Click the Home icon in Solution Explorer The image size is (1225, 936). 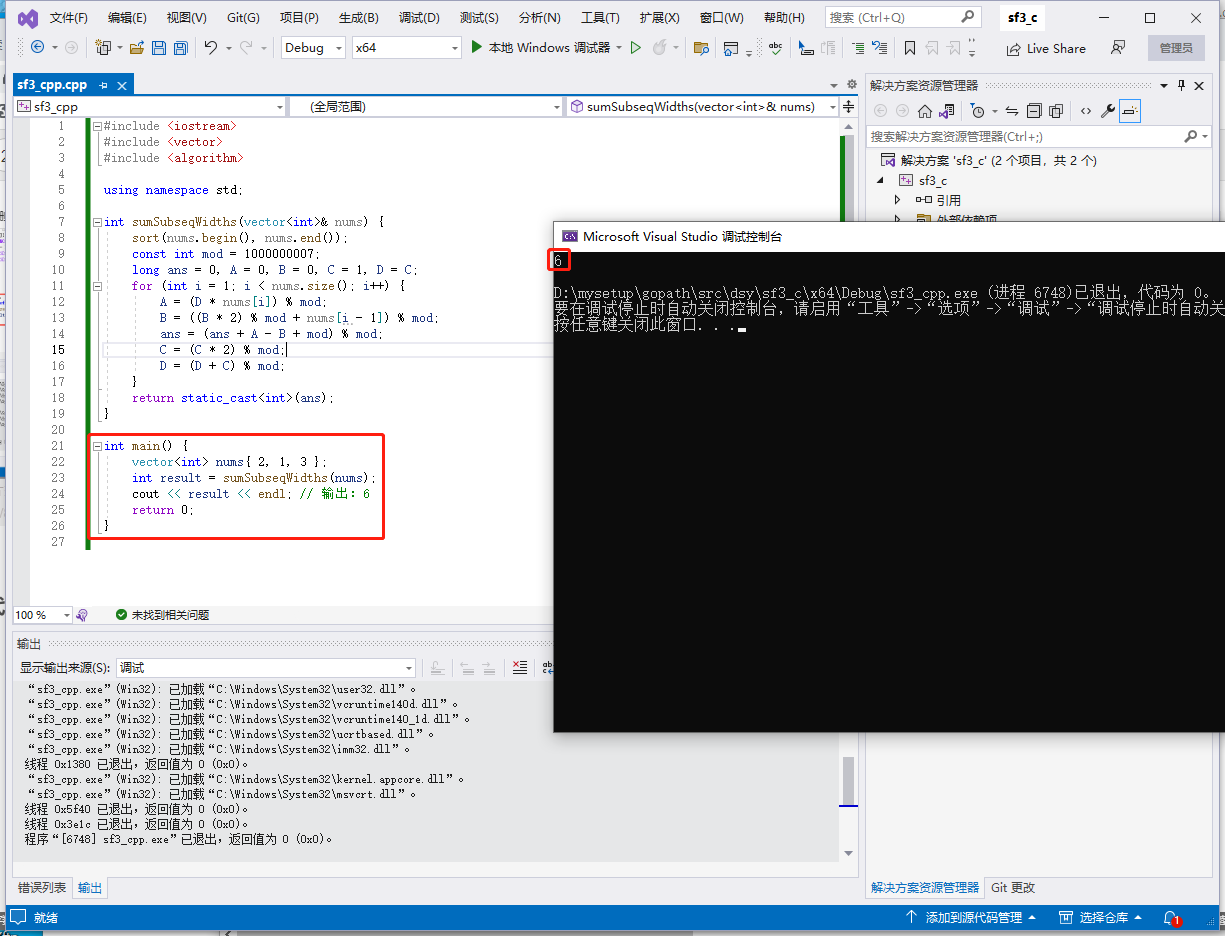925,111
